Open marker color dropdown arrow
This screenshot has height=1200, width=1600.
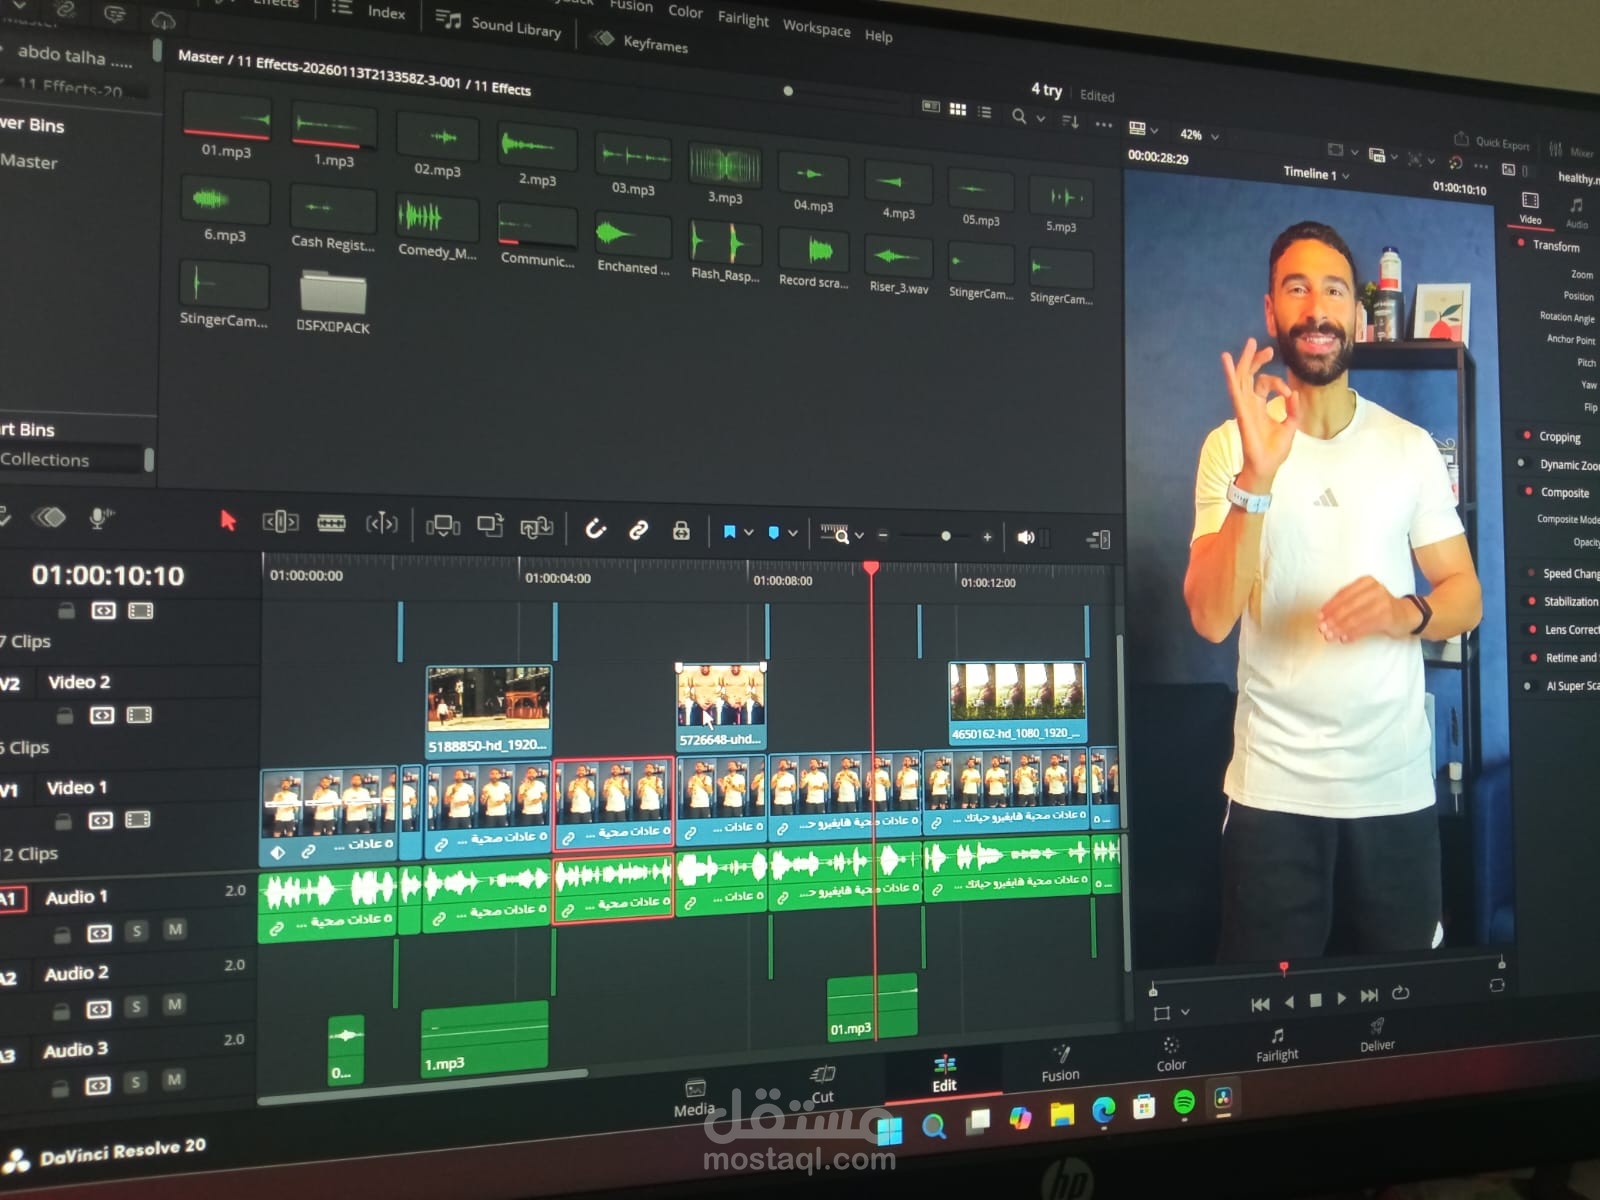[x=792, y=534]
